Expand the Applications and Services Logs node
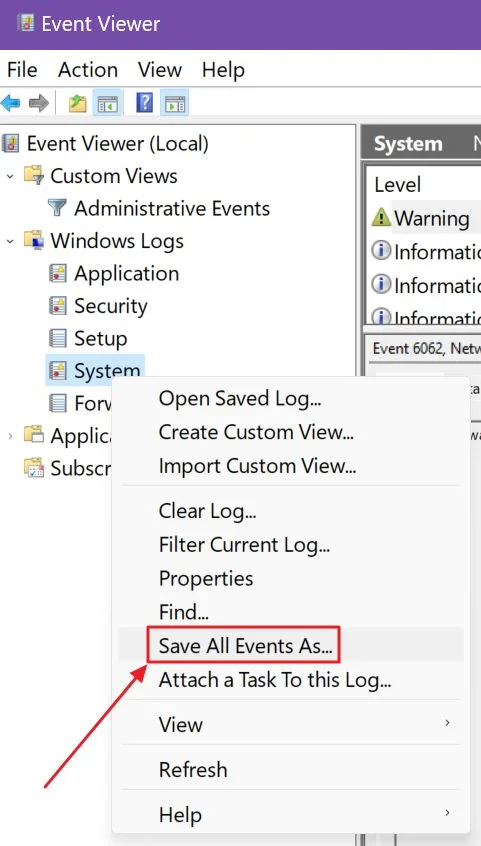481x846 pixels. pos(10,435)
